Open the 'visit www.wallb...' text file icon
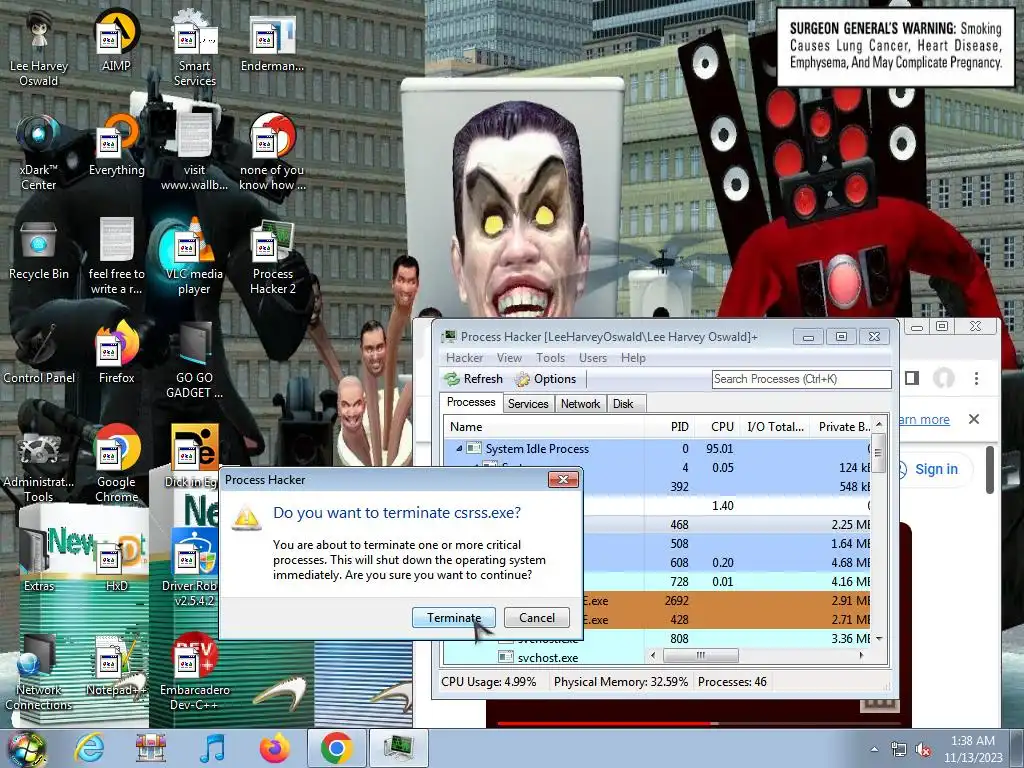The height and width of the screenshot is (768, 1024). (194, 153)
